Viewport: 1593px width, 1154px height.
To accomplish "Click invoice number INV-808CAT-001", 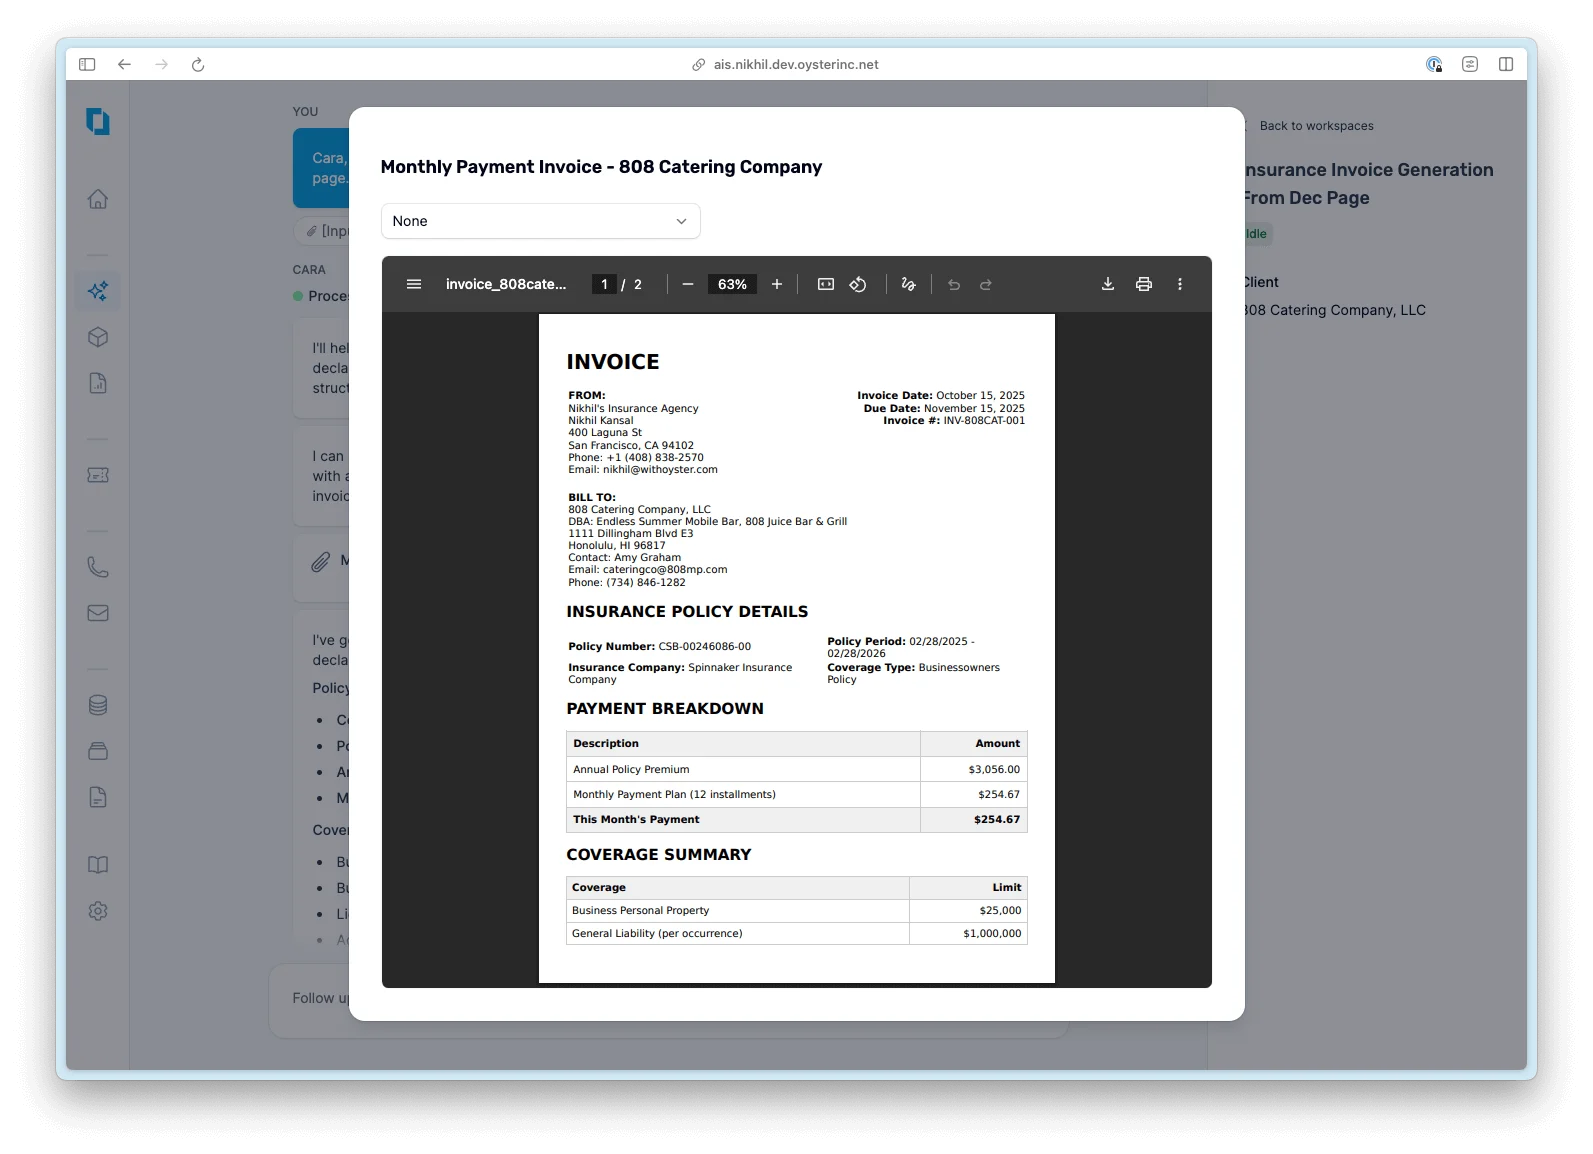I will coord(984,421).
